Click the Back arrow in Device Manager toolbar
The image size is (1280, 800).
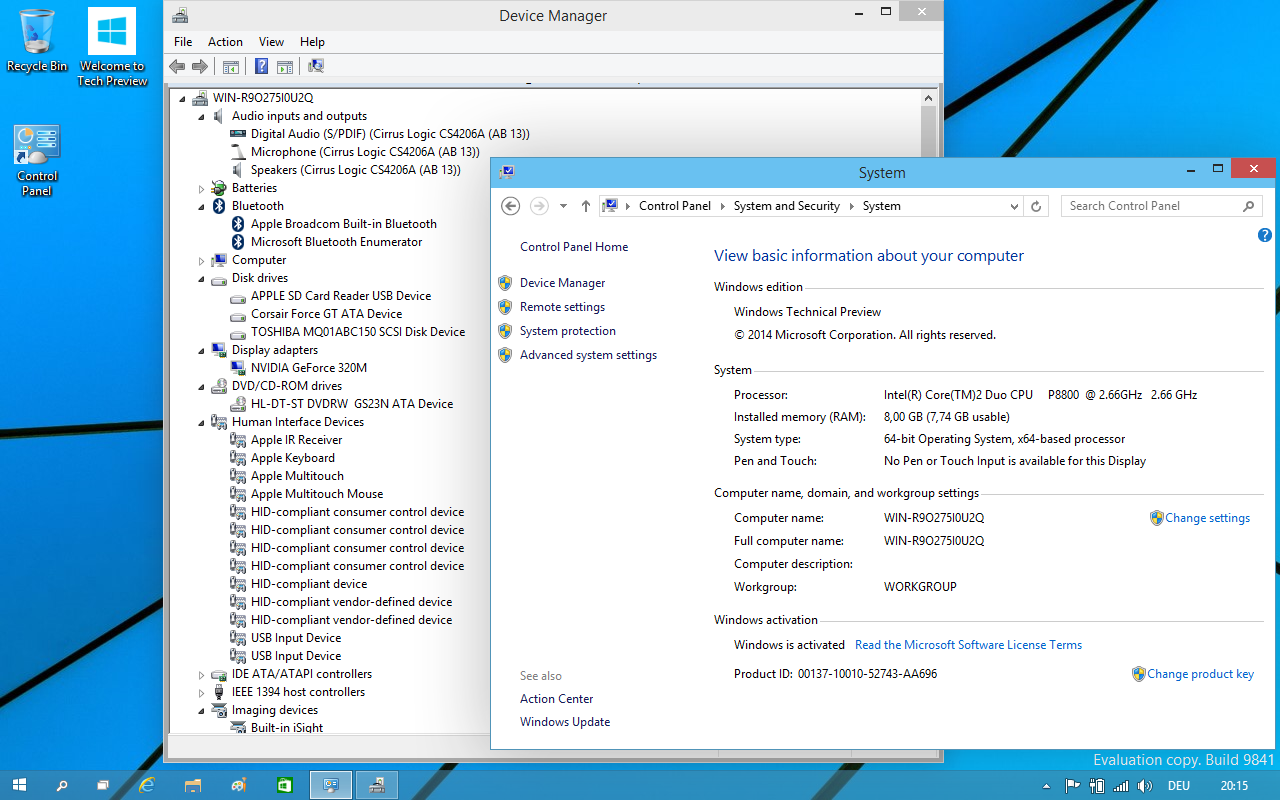pyautogui.click(x=177, y=66)
